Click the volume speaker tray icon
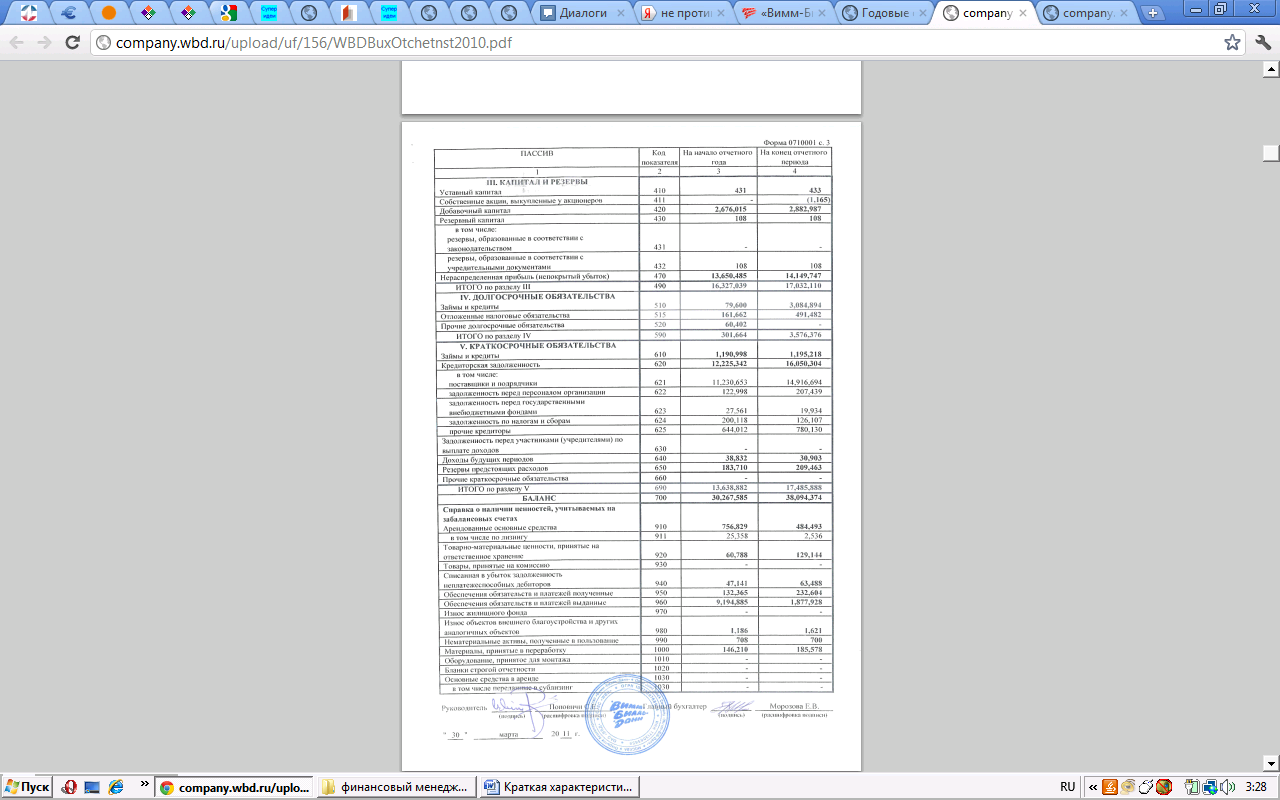 (1227, 787)
